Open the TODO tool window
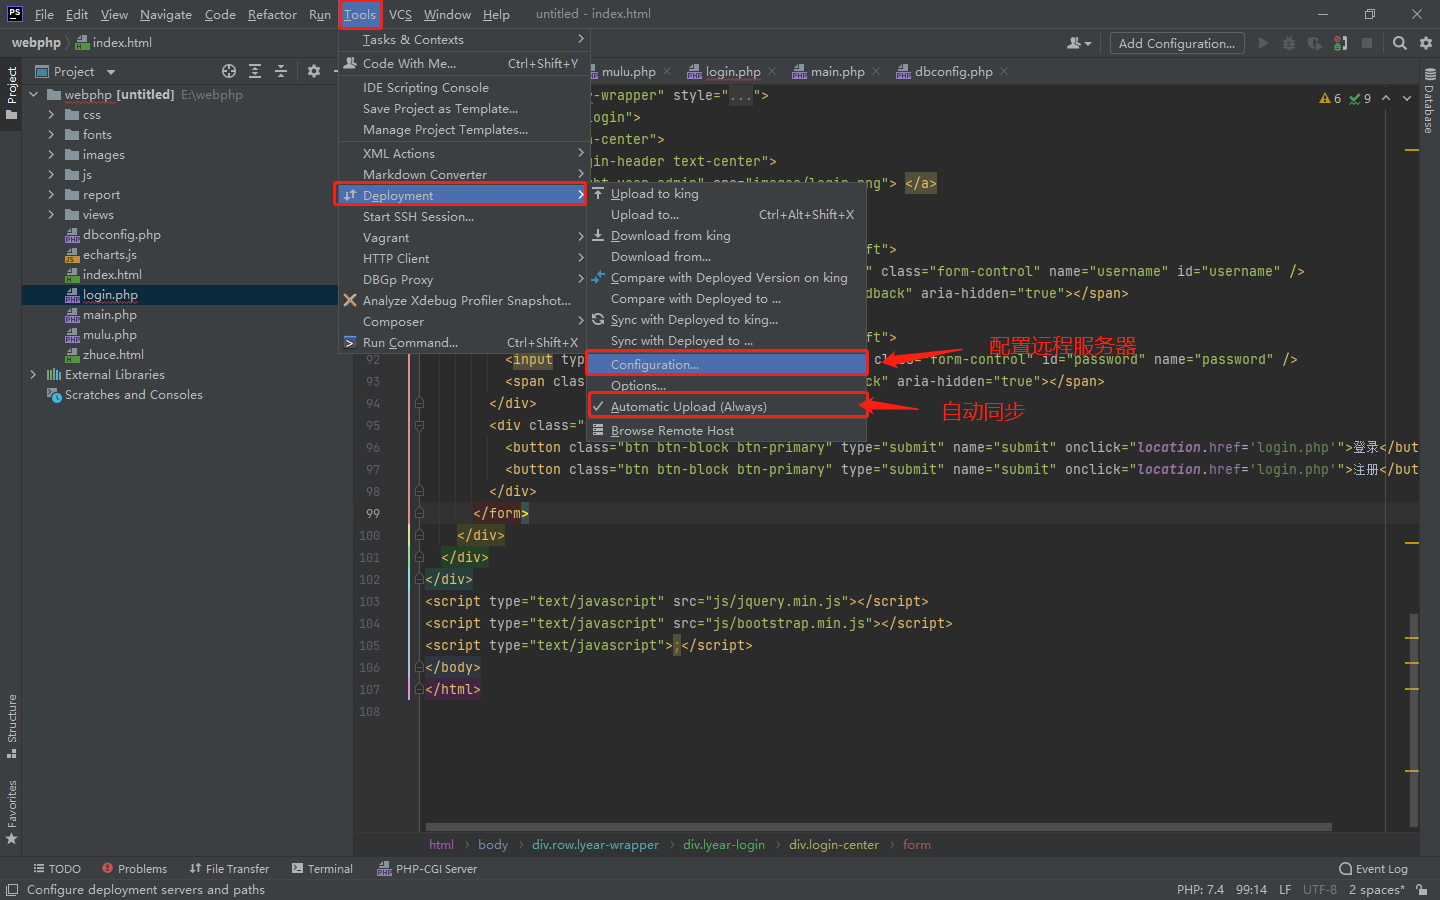 click(x=57, y=869)
